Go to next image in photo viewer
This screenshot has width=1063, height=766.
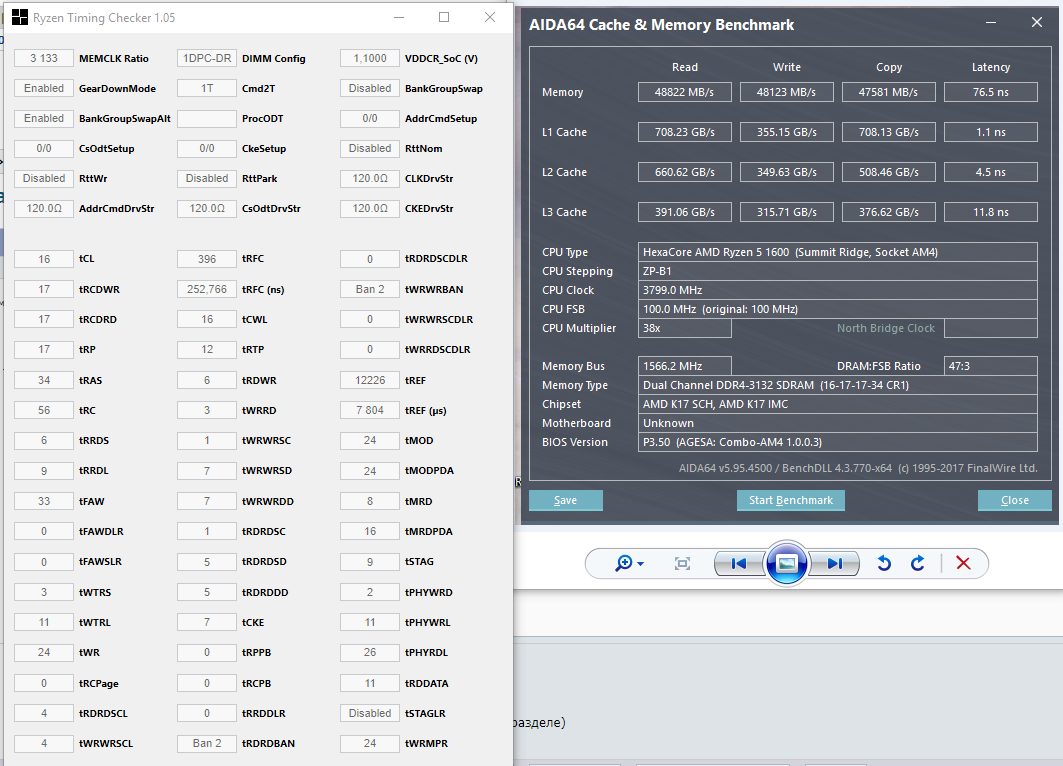click(x=835, y=563)
